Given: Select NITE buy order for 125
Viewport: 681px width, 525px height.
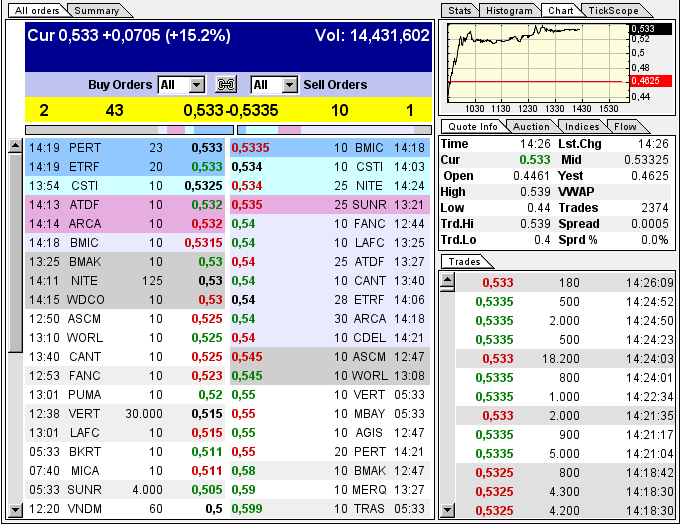Looking at the screenshot, I should 125,281.
